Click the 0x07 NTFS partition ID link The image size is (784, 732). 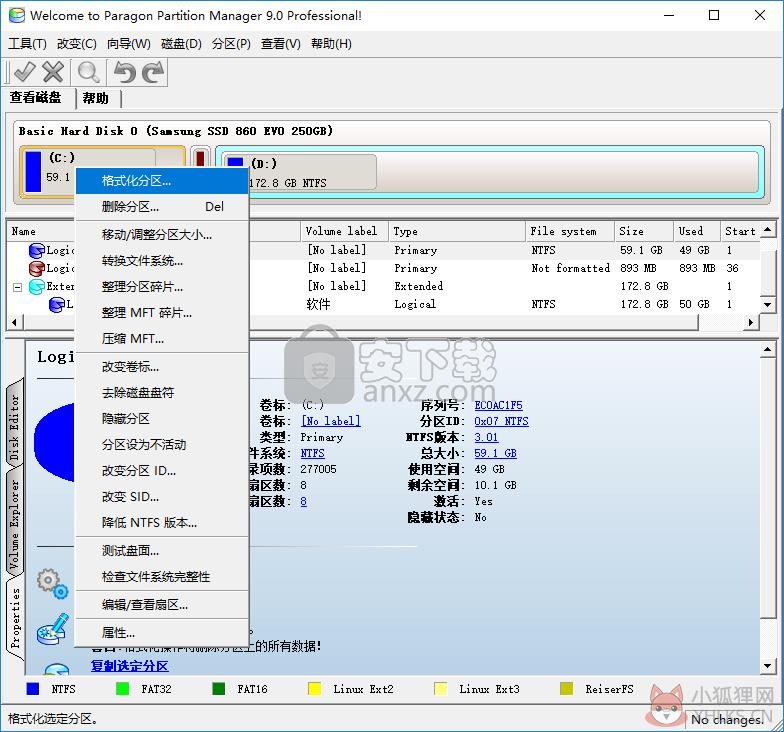[502, 422]
